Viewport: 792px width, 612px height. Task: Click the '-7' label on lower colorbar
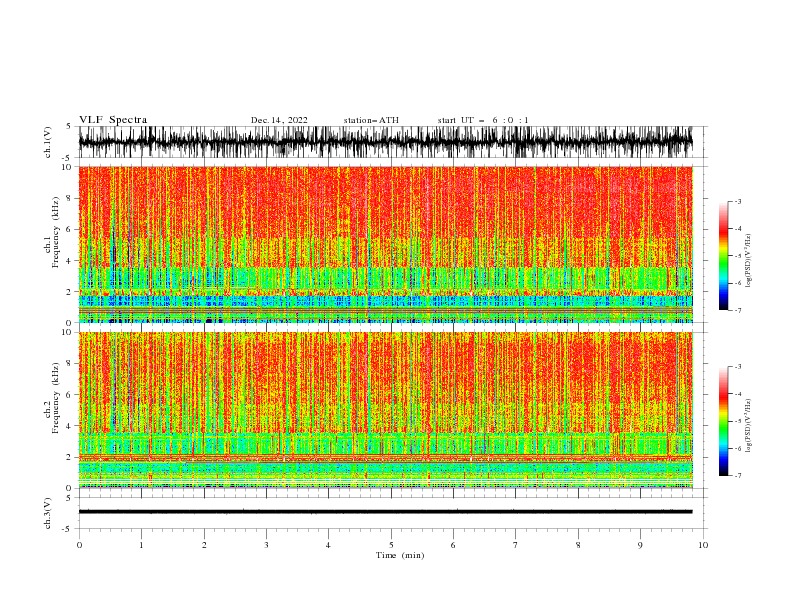point(738,476)
